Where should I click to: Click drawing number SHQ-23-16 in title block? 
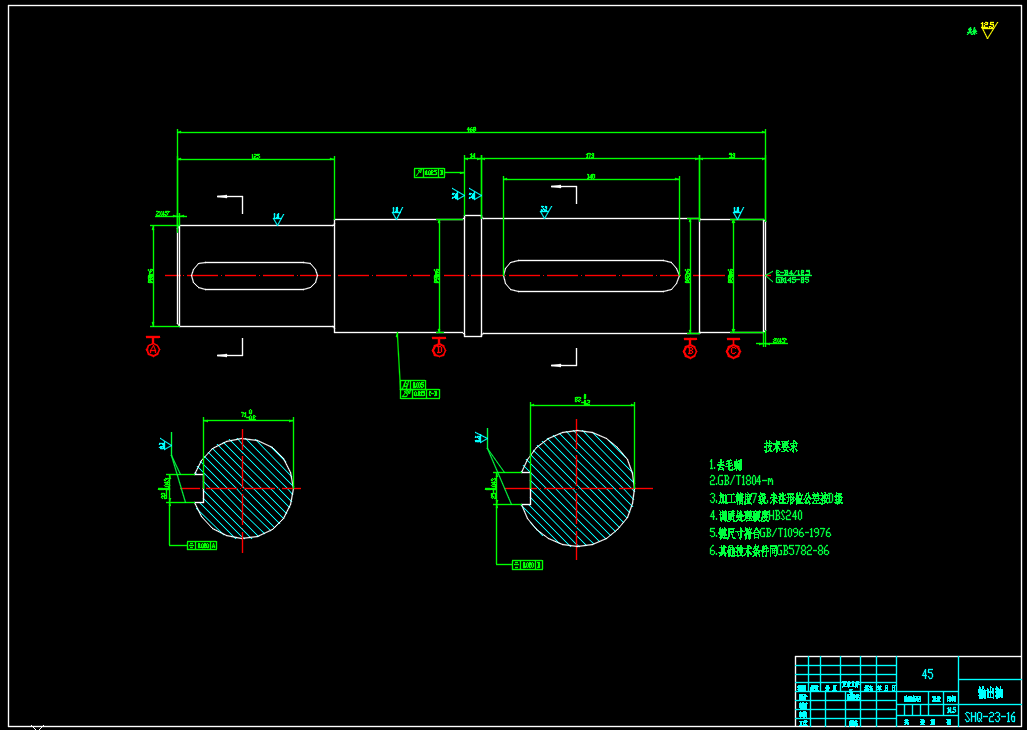[989, 717]
